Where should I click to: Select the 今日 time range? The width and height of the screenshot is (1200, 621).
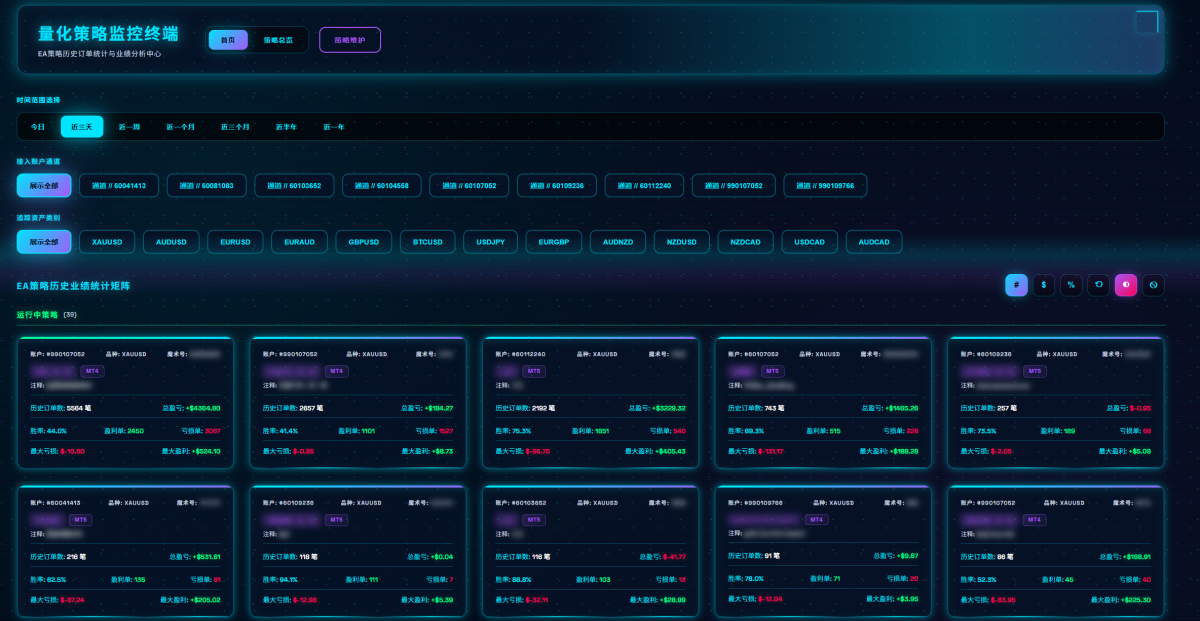[x=38, y=127]
